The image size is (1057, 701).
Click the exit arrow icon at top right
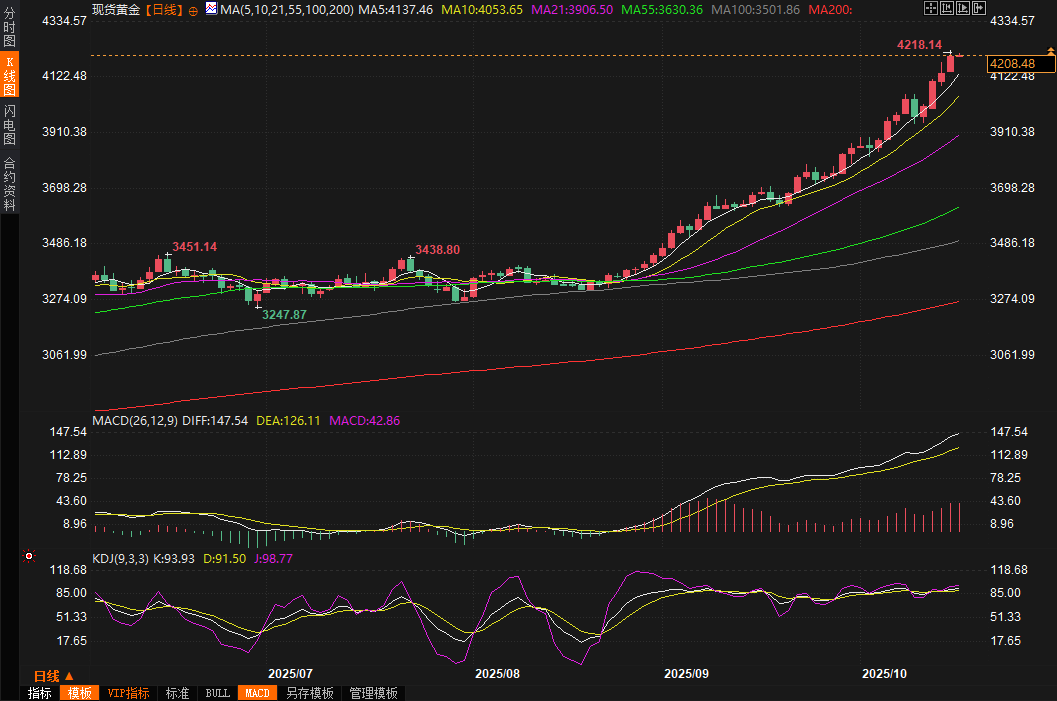978,9
